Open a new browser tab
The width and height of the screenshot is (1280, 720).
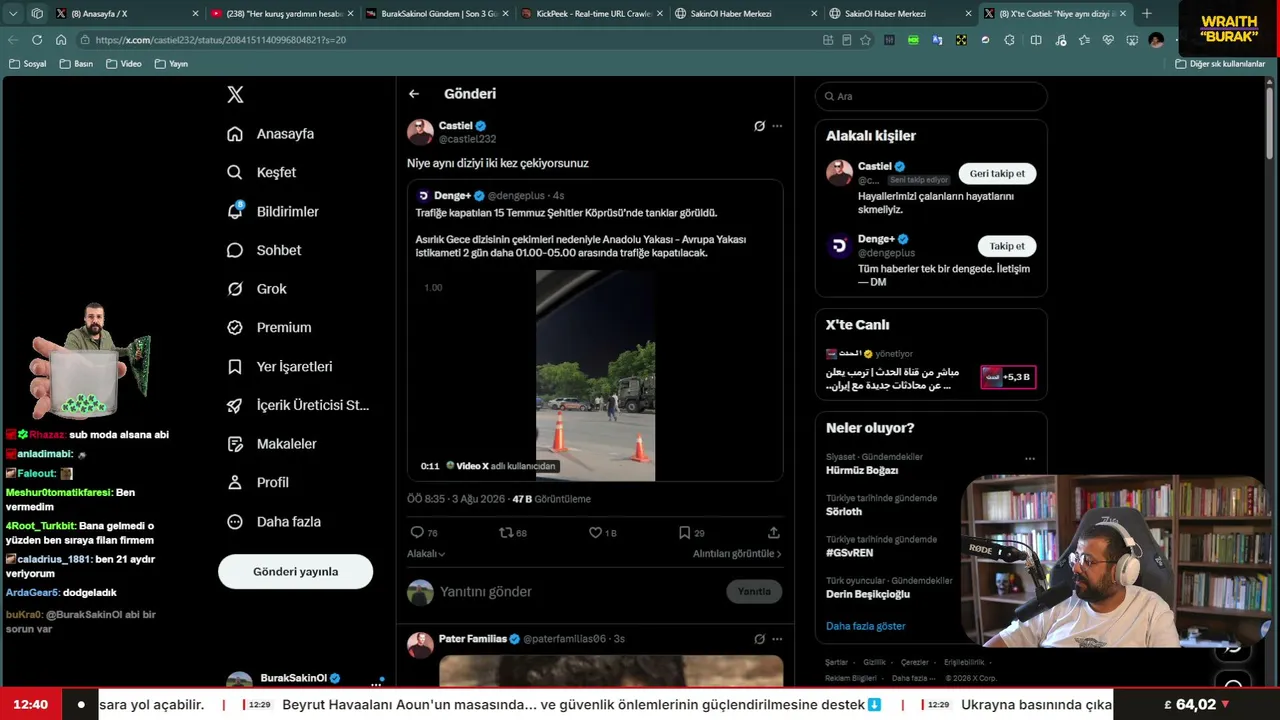click(1146, 14)
